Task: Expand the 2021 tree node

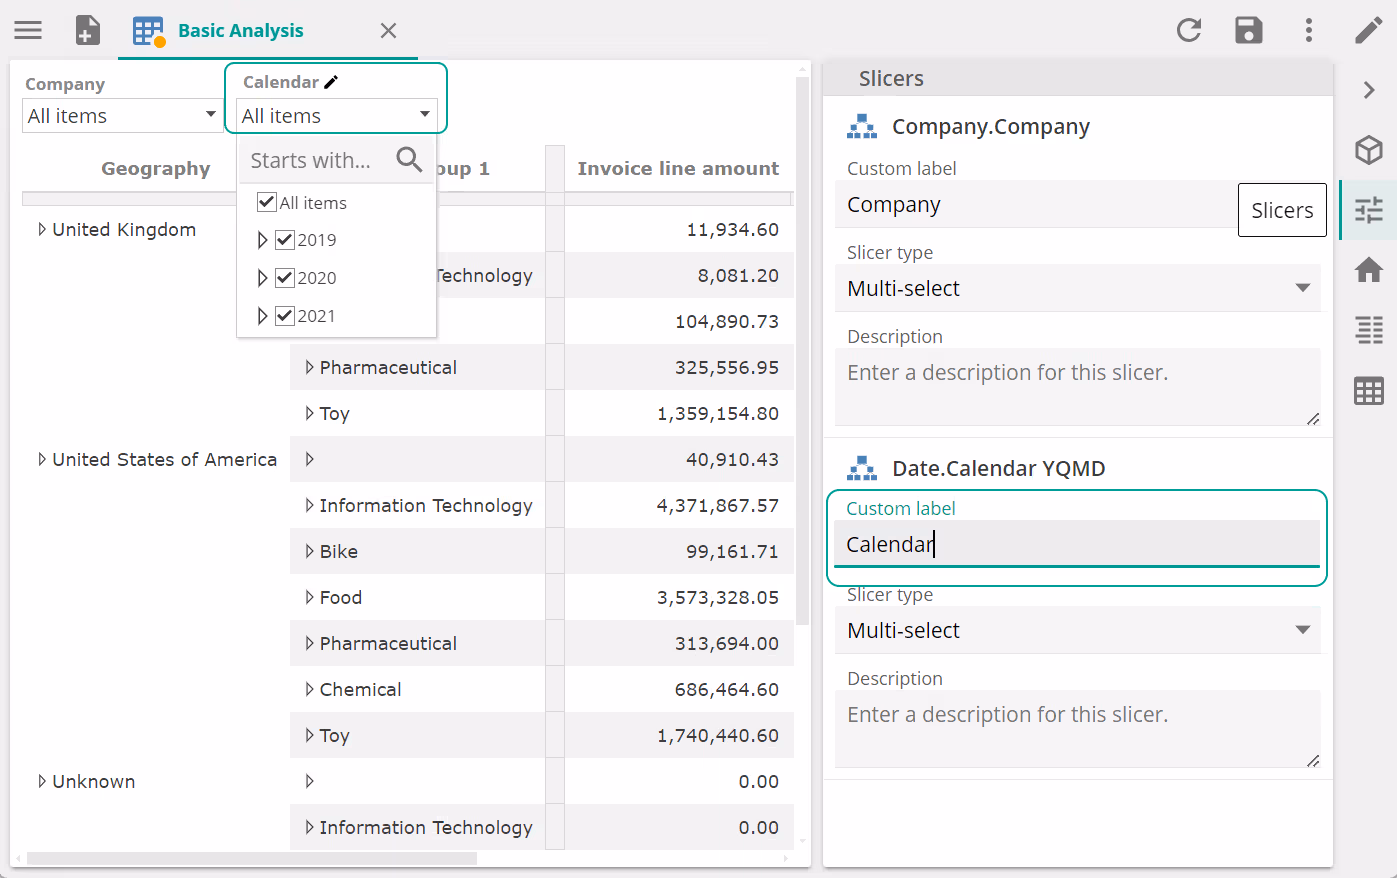Action: (x=262, y=316)
